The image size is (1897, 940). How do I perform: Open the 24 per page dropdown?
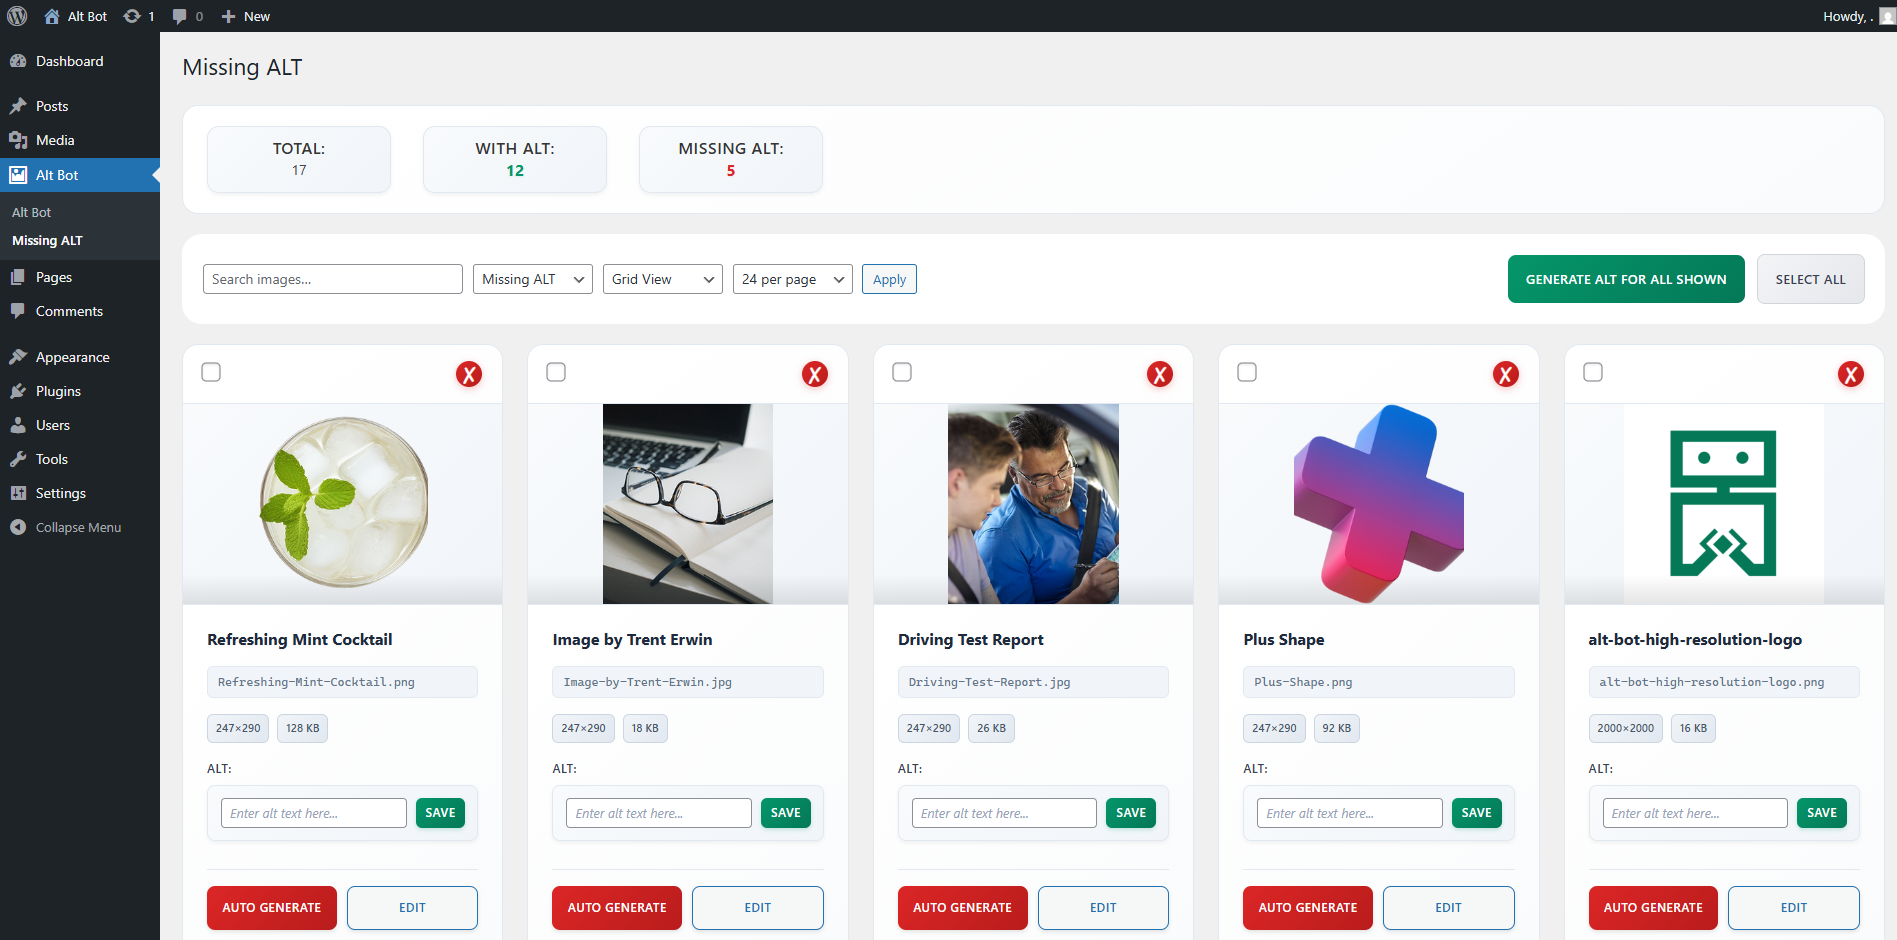pos(792,279)
